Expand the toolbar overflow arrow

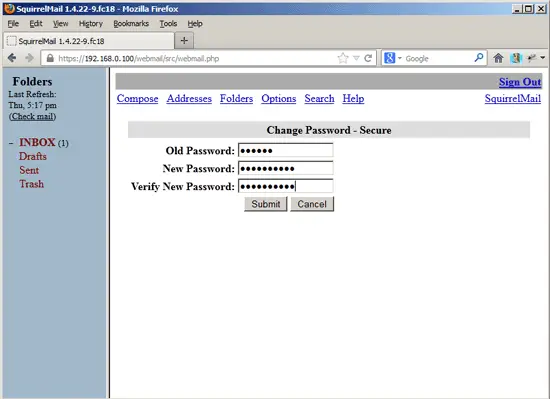[x=543, y=58]
